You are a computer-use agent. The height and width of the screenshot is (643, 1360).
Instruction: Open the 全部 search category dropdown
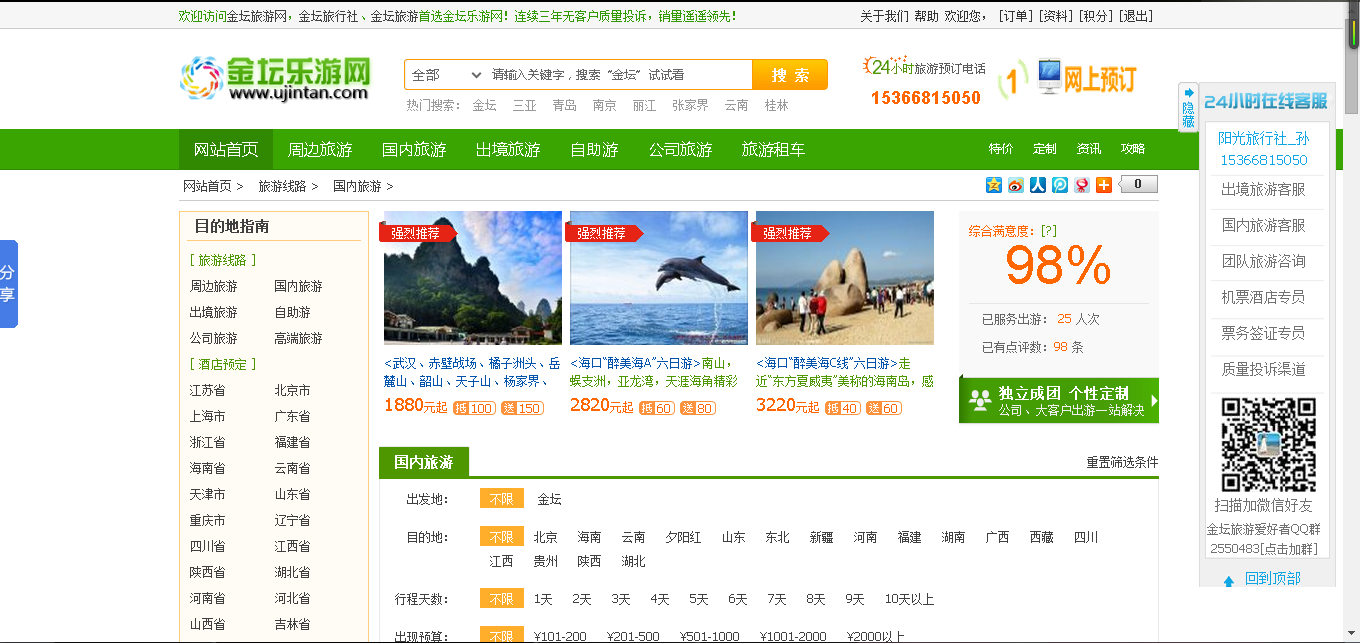coord(446,75)
